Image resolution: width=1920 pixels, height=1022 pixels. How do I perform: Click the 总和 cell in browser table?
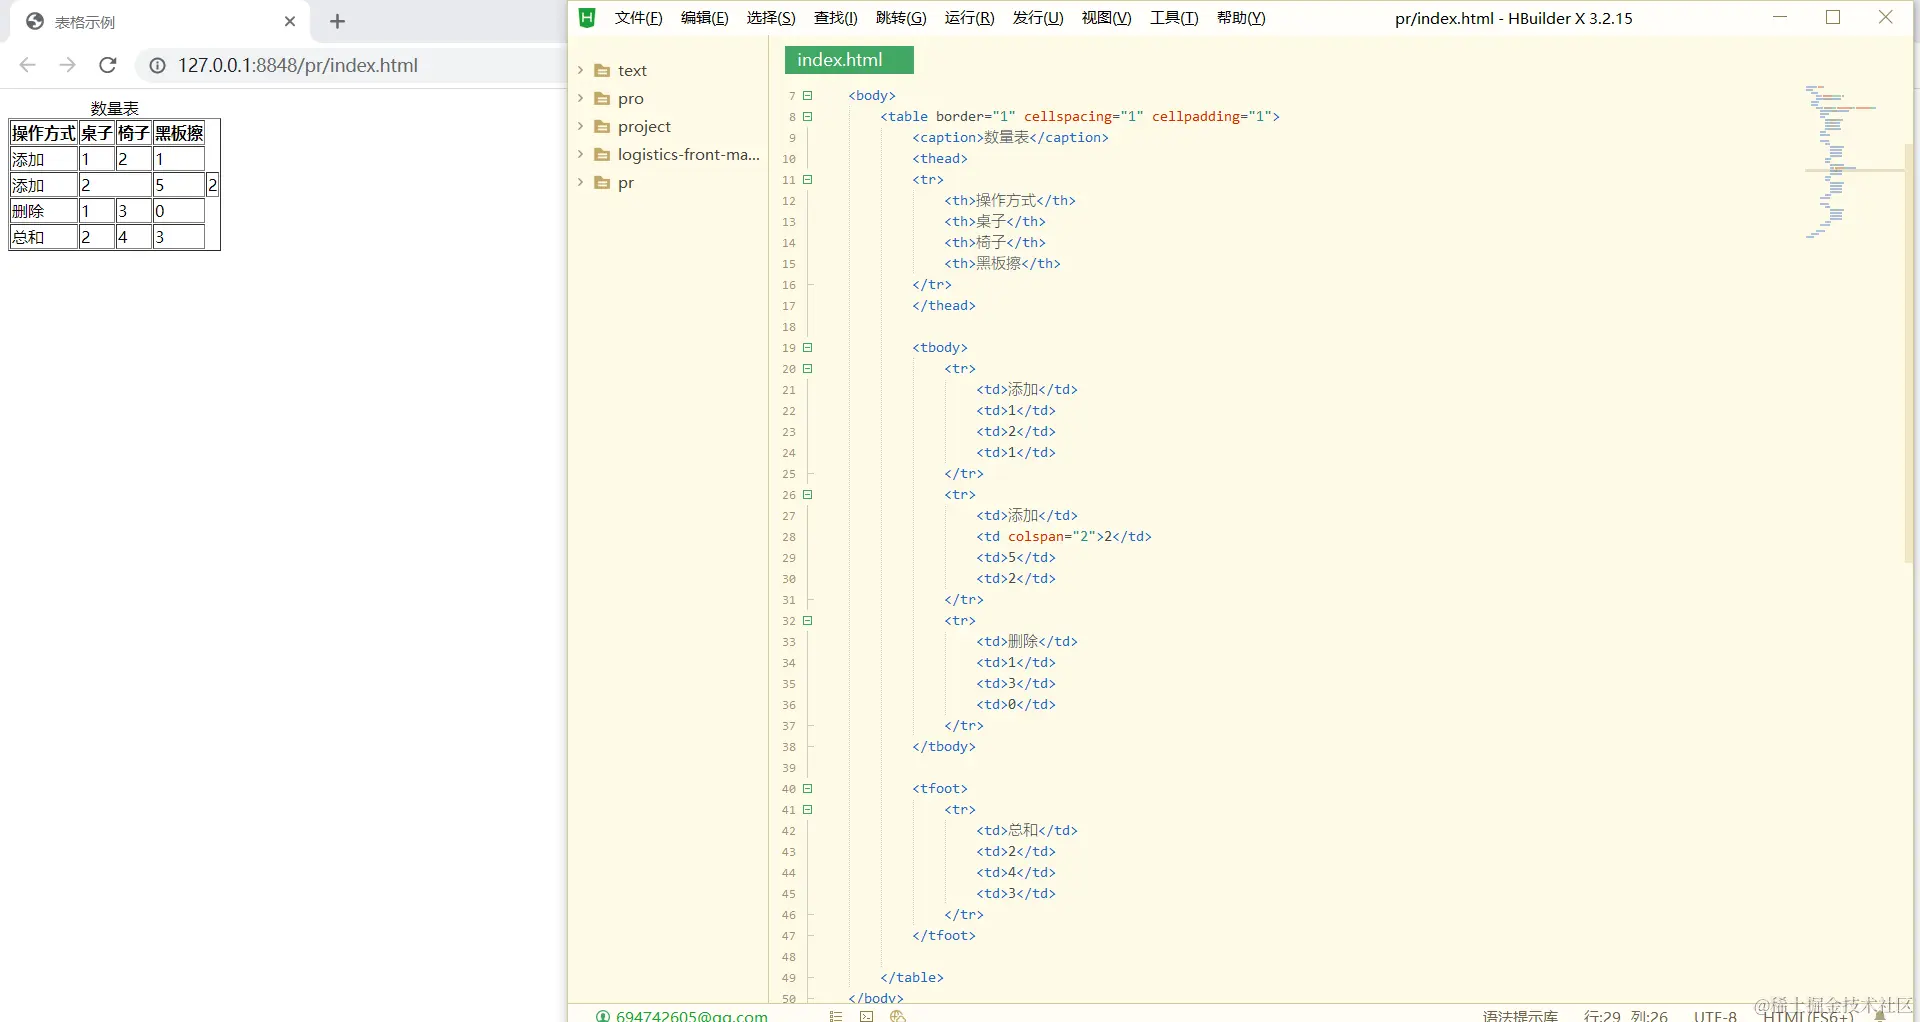click(44, 237)
